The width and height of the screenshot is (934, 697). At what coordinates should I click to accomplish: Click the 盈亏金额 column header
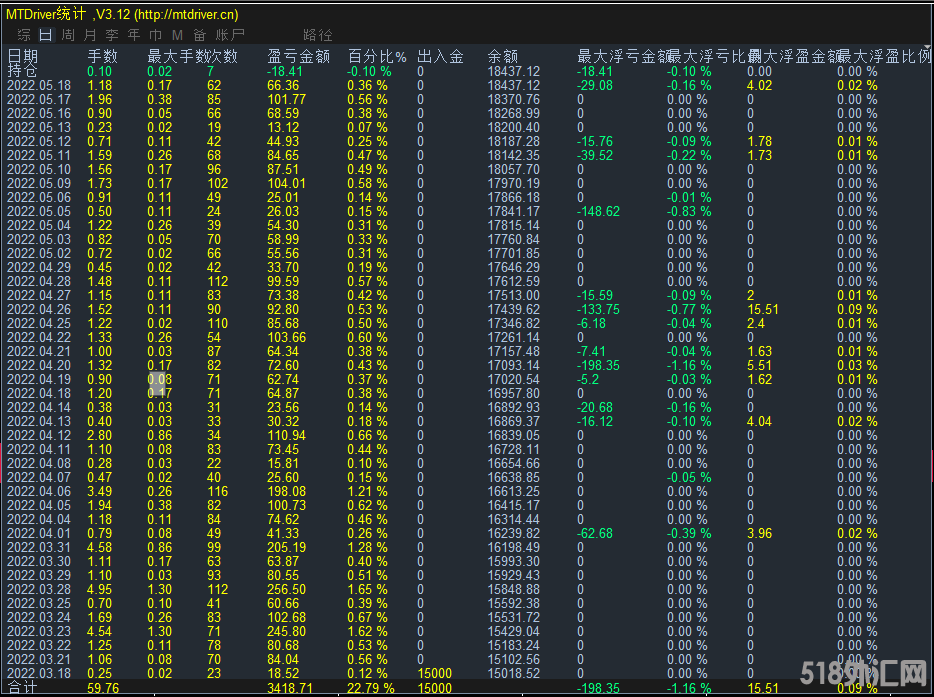pos(299,57)
